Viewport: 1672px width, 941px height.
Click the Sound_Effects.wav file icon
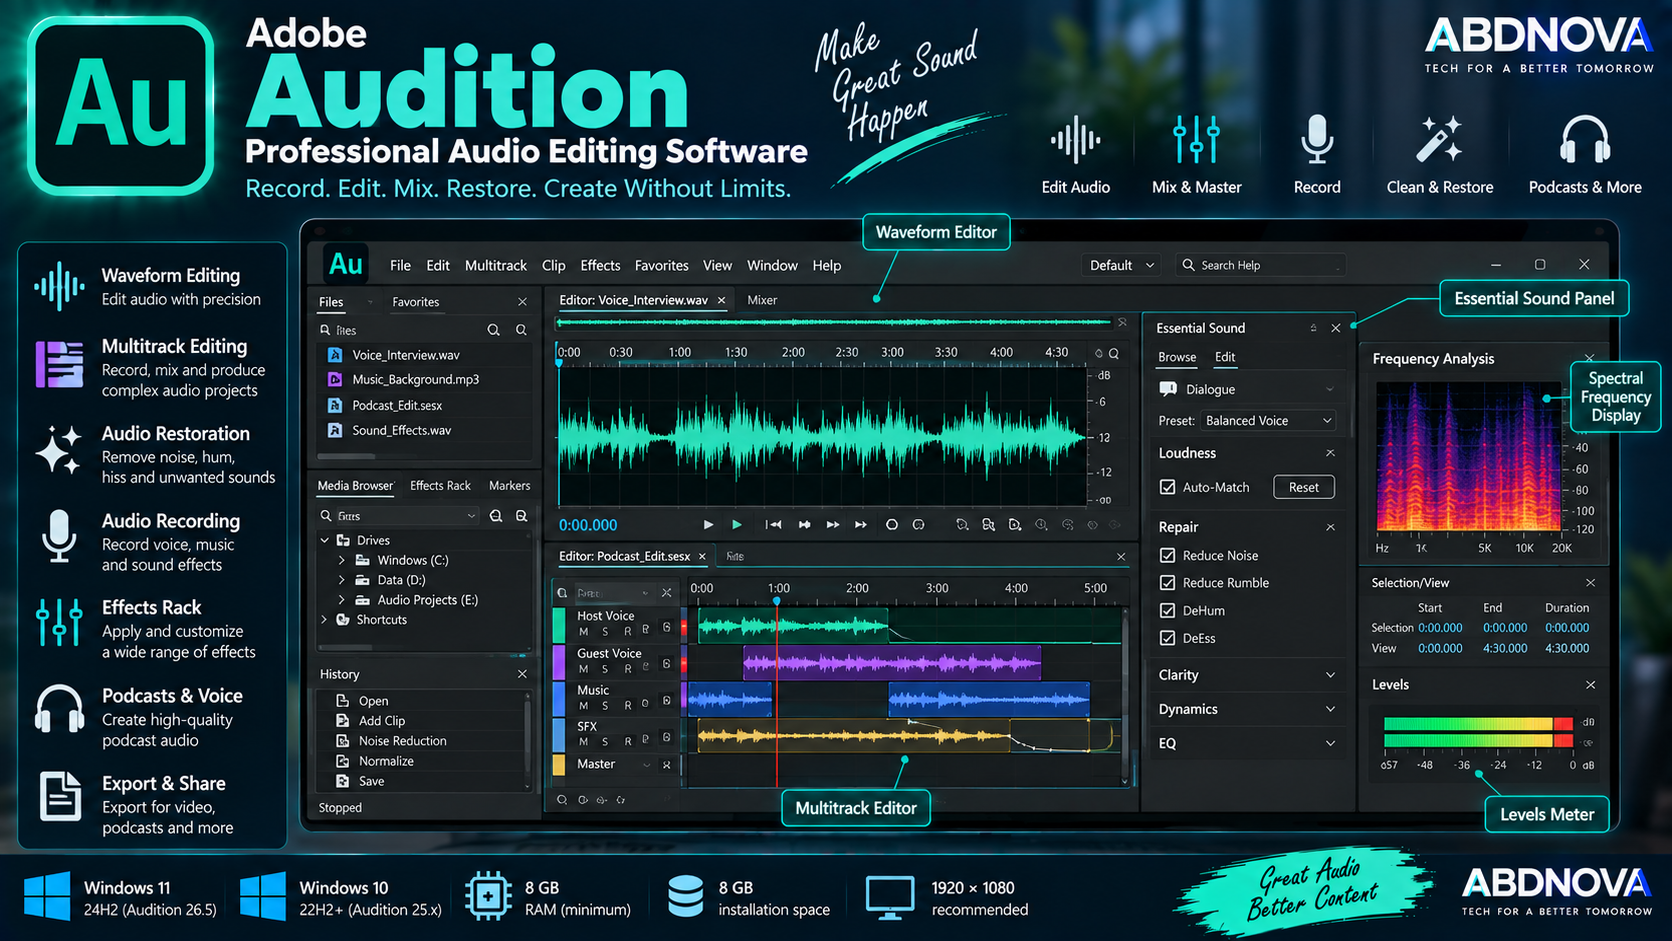pos(335,430)
